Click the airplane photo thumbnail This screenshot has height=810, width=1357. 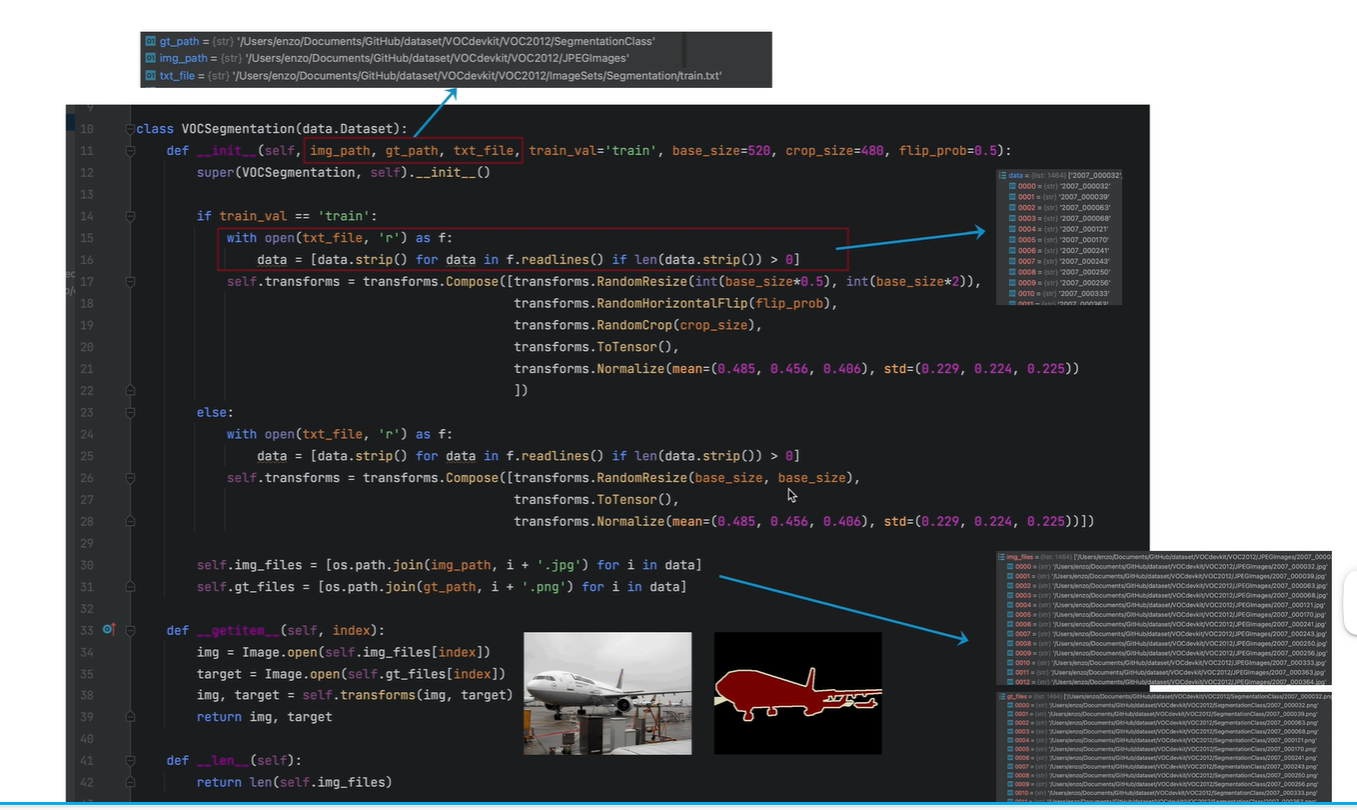pyautogui.click(x=607, y=692)
